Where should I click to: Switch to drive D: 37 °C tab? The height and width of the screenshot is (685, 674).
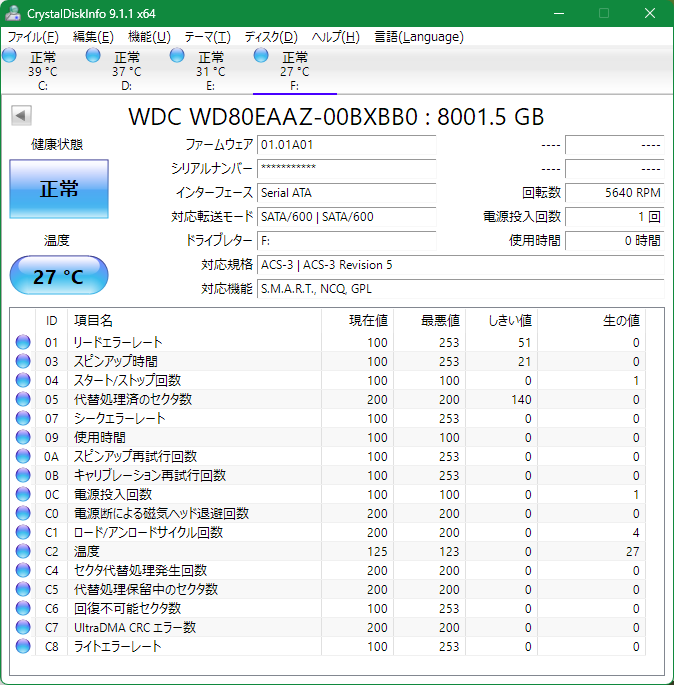127,70
